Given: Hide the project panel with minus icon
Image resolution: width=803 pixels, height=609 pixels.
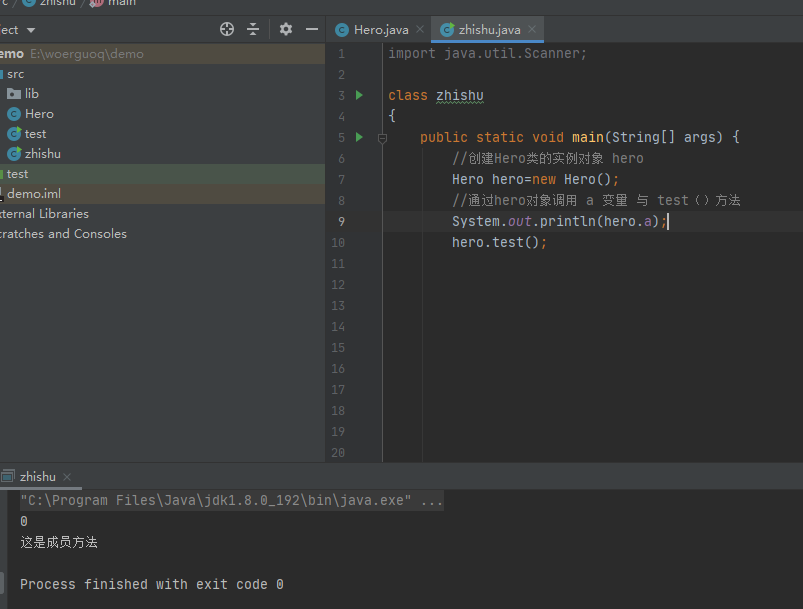Looking at the screenshot, I should [x=312, y=29].
